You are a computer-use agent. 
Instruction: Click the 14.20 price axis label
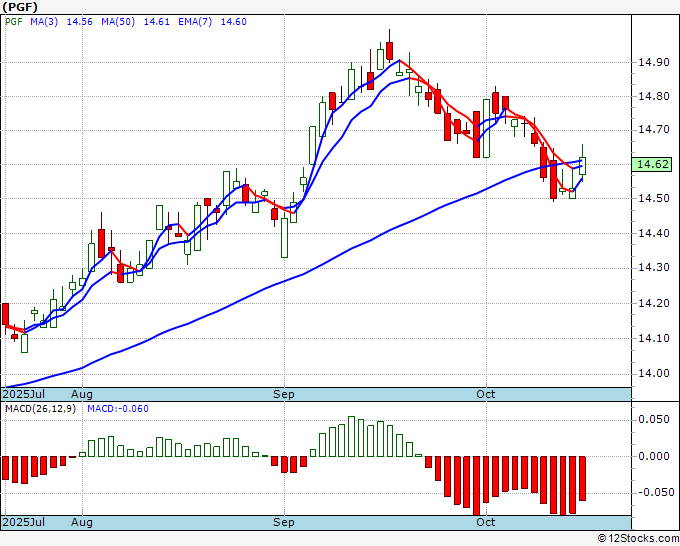[654, 303]
